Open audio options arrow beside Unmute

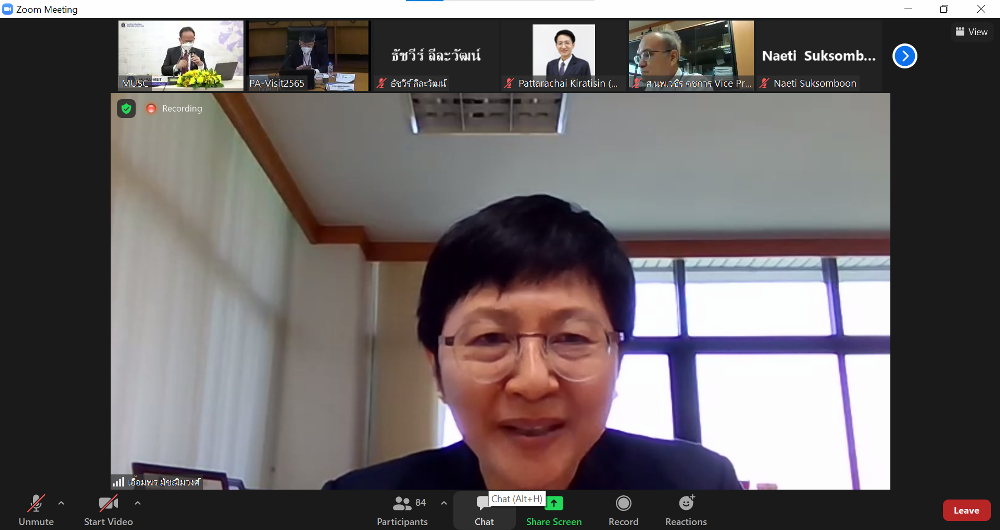click(61, 503)
